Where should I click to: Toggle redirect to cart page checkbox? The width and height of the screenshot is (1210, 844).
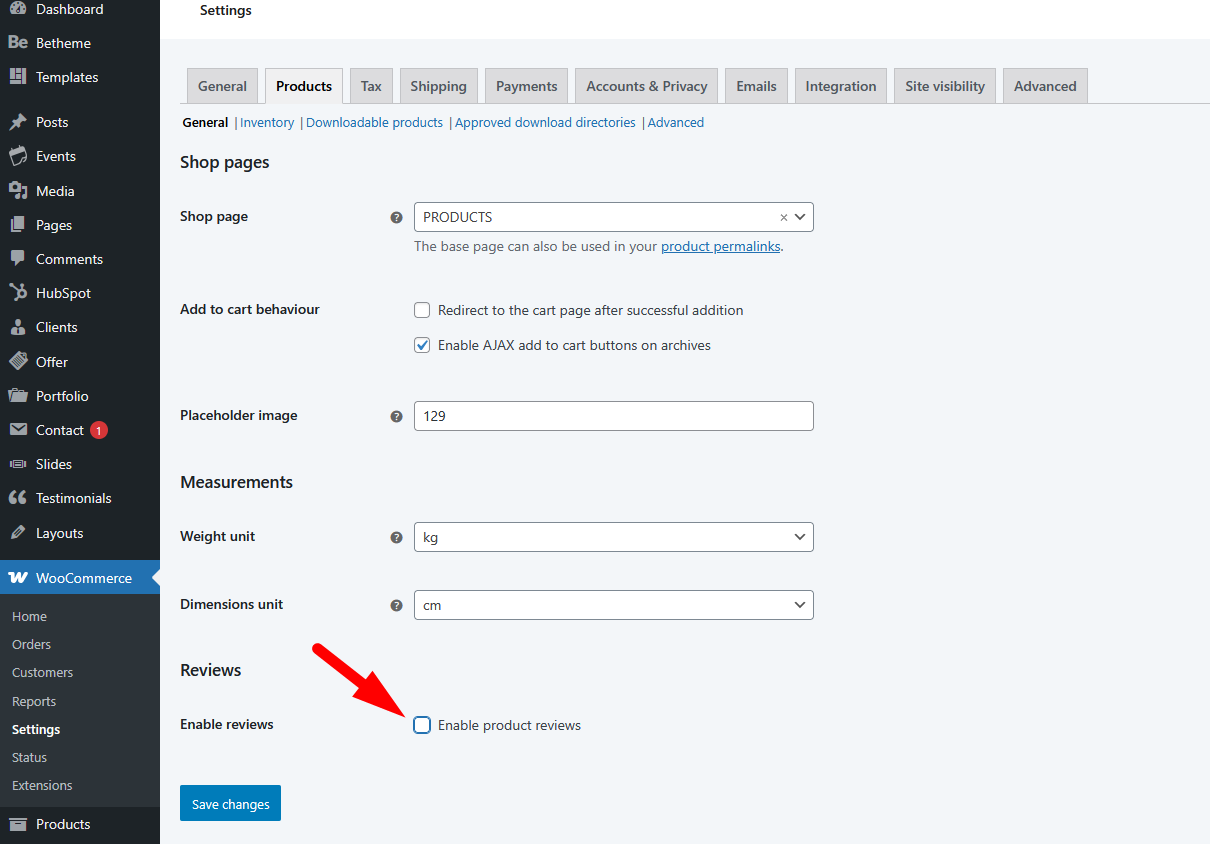[x=422, y=310]
